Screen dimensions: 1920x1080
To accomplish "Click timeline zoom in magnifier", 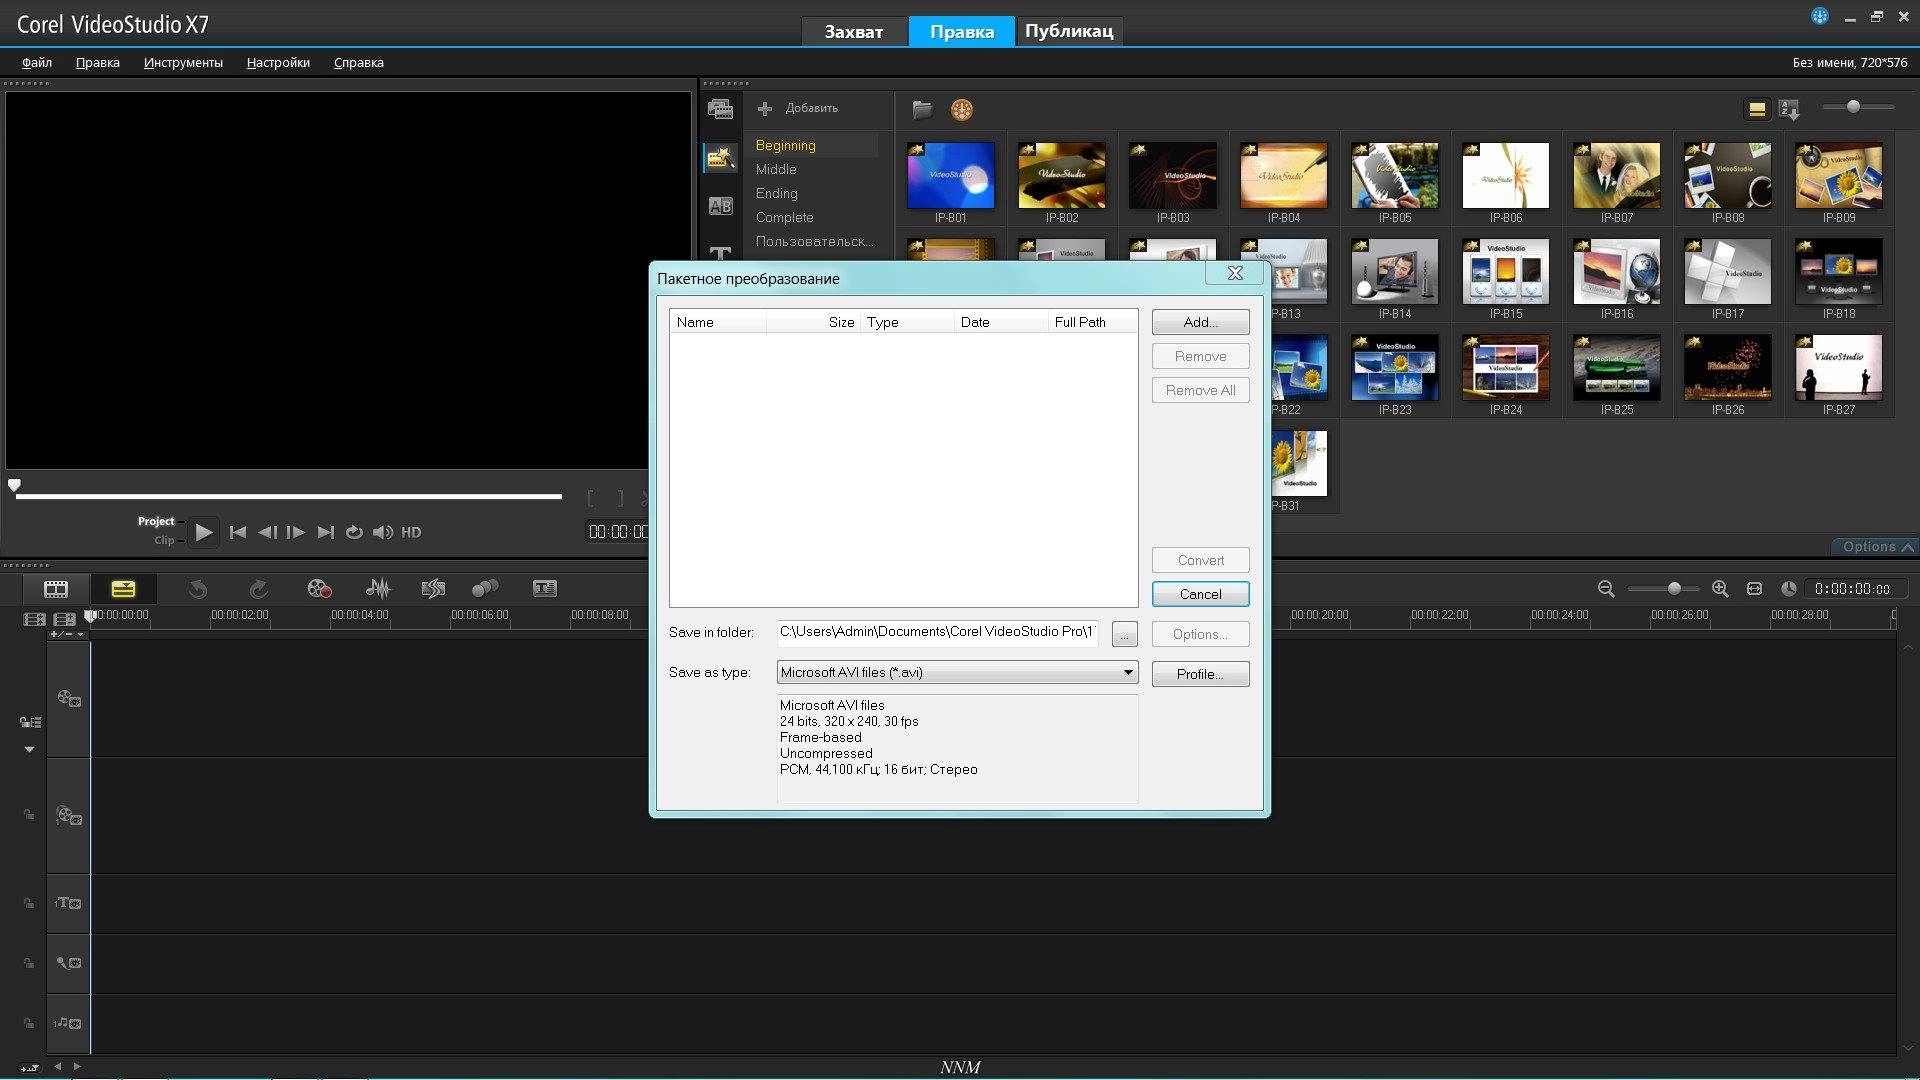I will (1720, 589).
